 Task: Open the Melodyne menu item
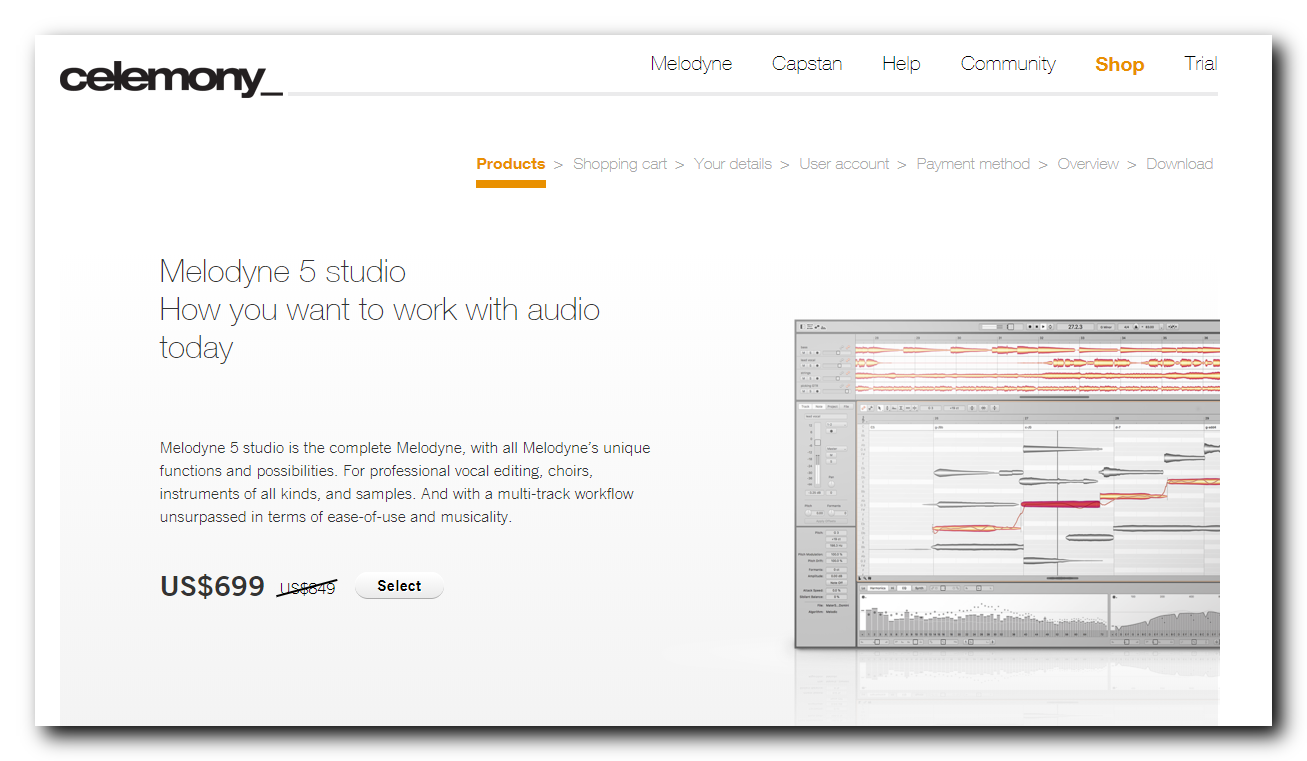(x=691, y=64)
